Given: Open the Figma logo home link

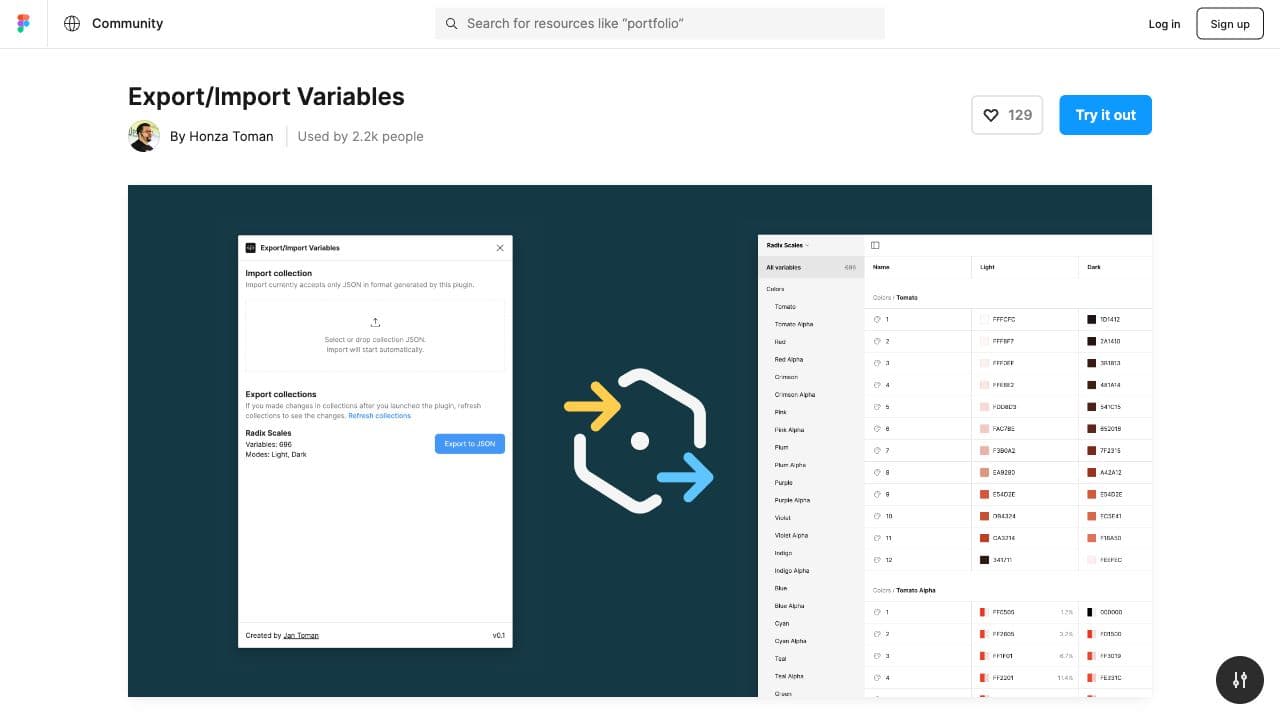Looking at the screenshot, I should coord(24,24).
